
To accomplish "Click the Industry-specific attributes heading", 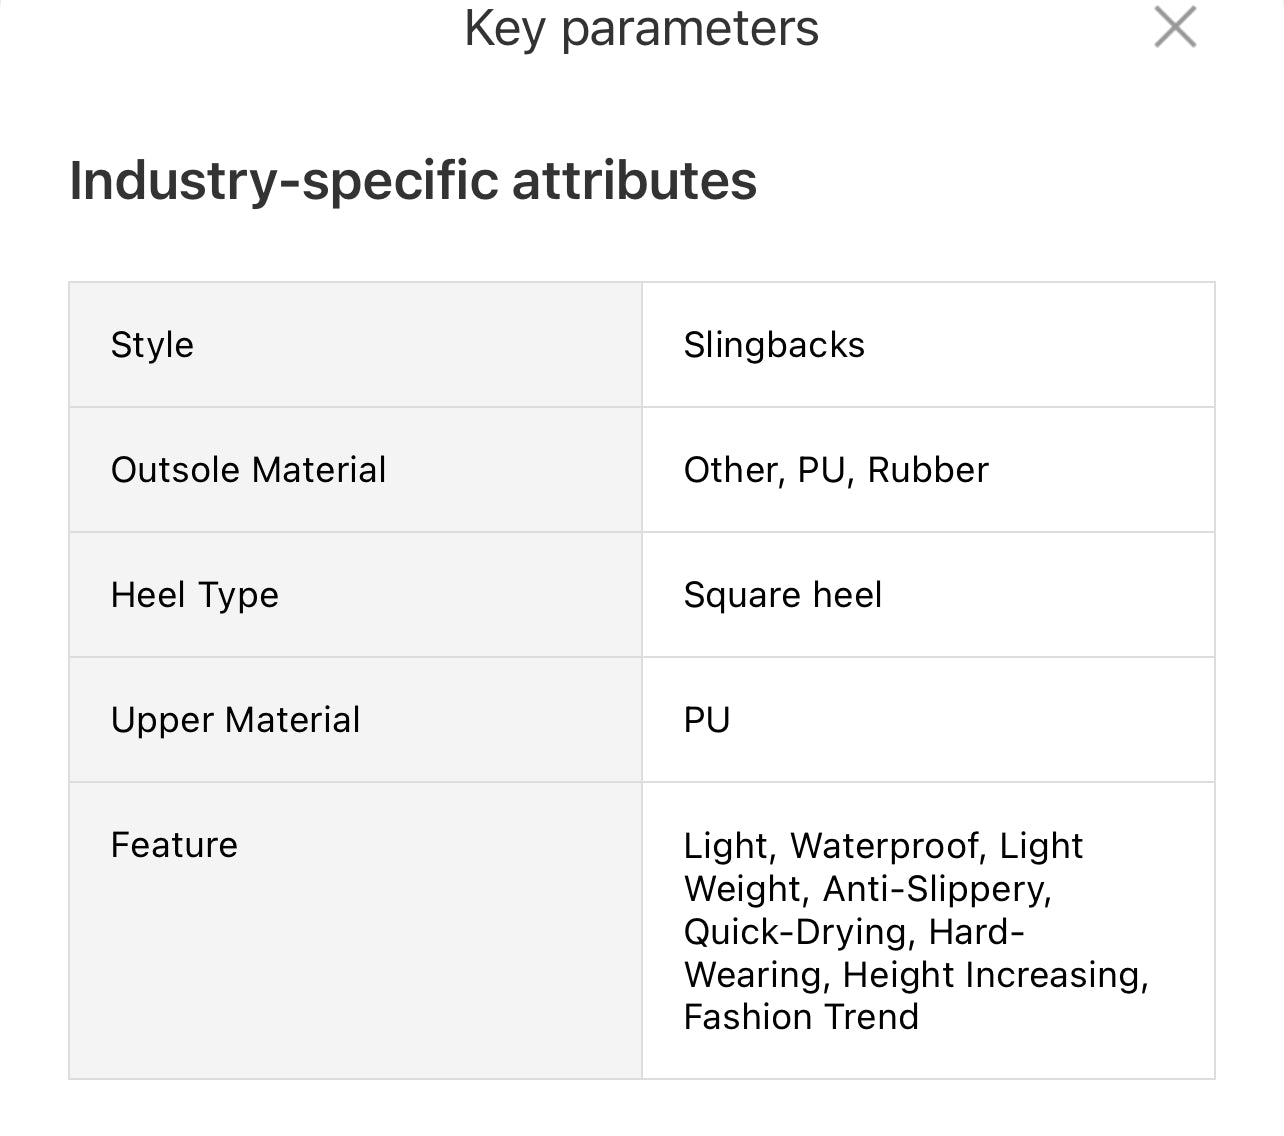I will 412,181.
